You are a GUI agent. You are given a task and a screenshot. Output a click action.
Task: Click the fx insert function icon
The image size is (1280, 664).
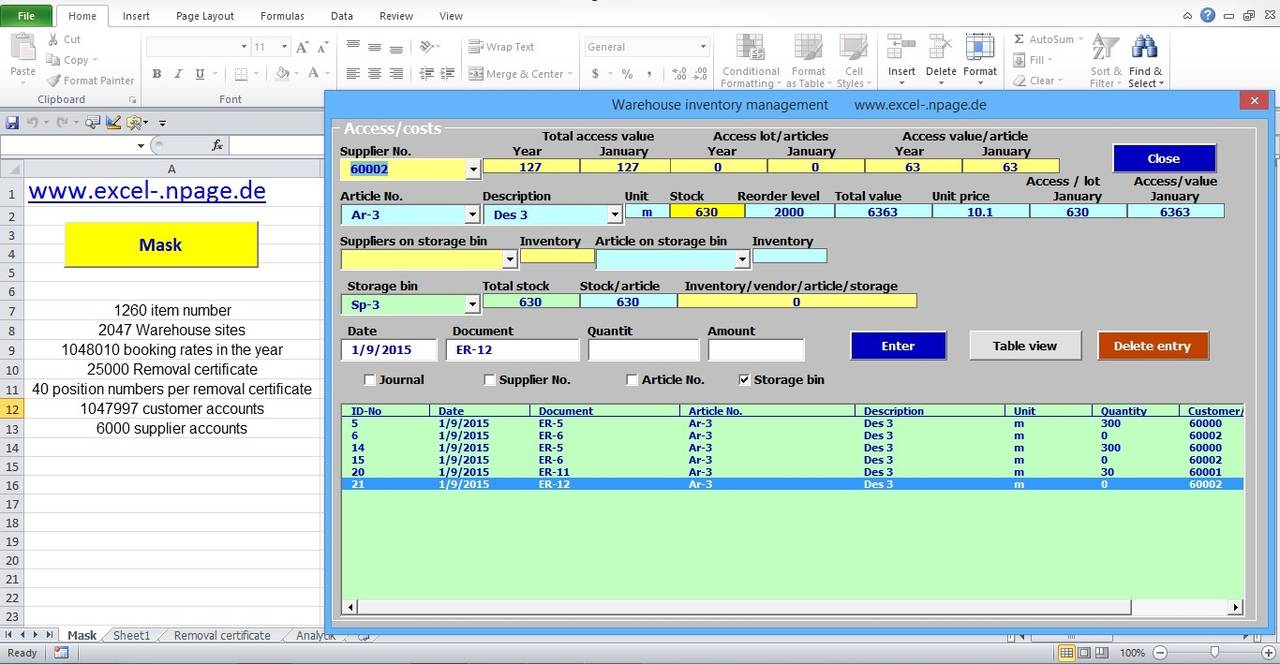(217, 145)
